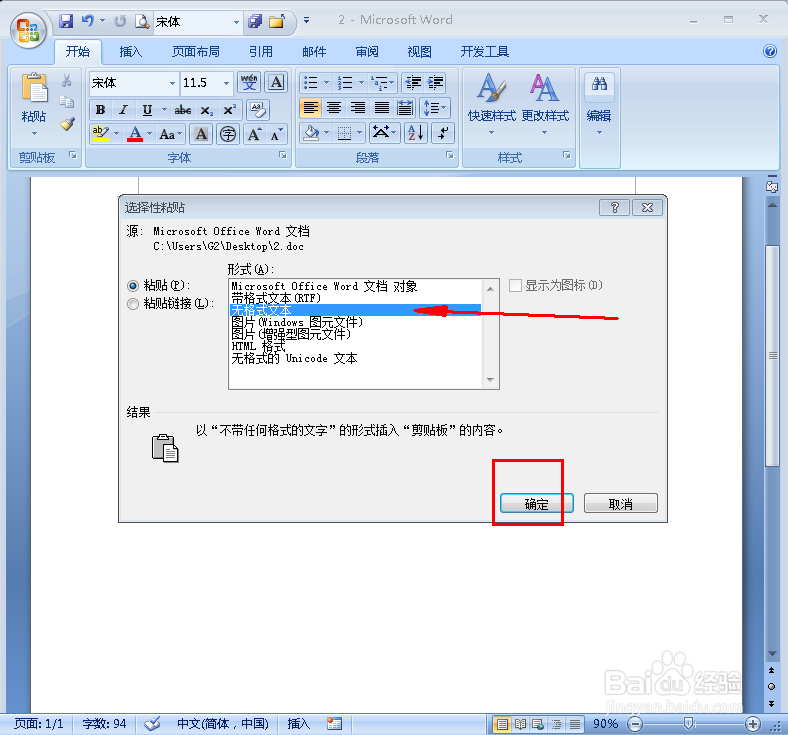The height and width of the screenshot is (735, 788).
Task: Open print preview from quick access toolbar
Action: (142, 21)
